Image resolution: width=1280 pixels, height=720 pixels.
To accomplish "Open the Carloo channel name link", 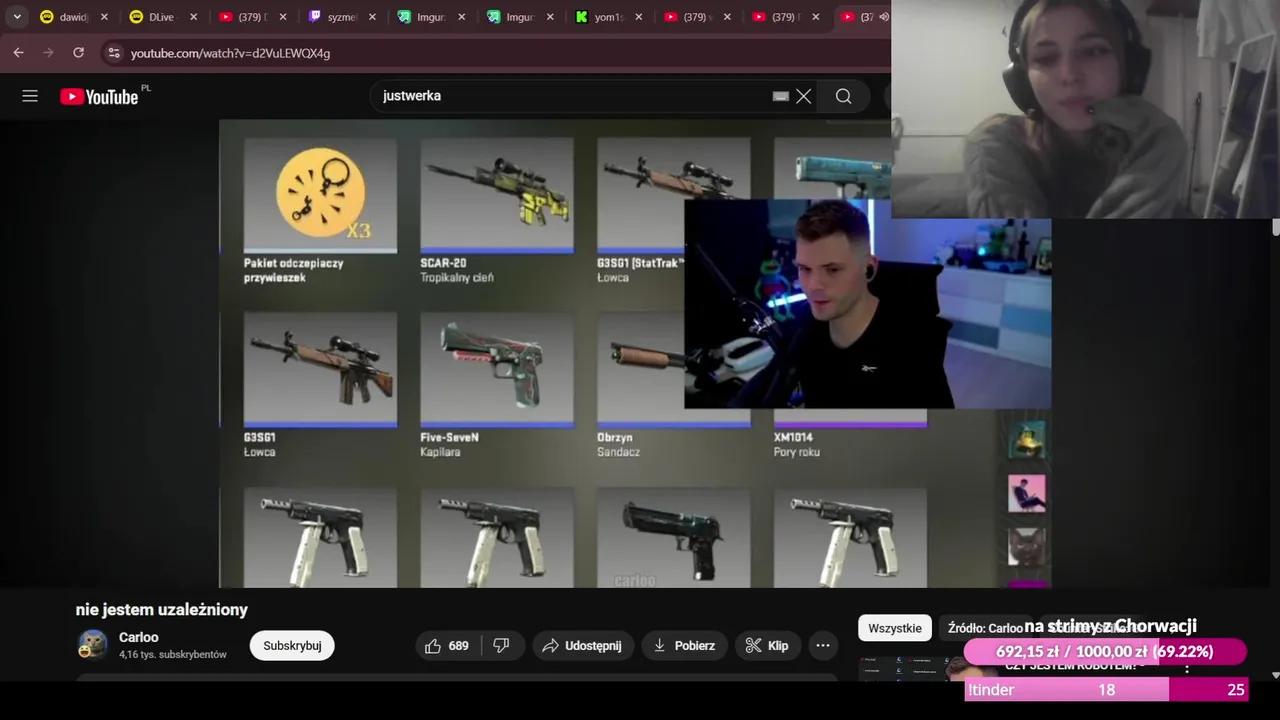I will [x=139, y=637].
